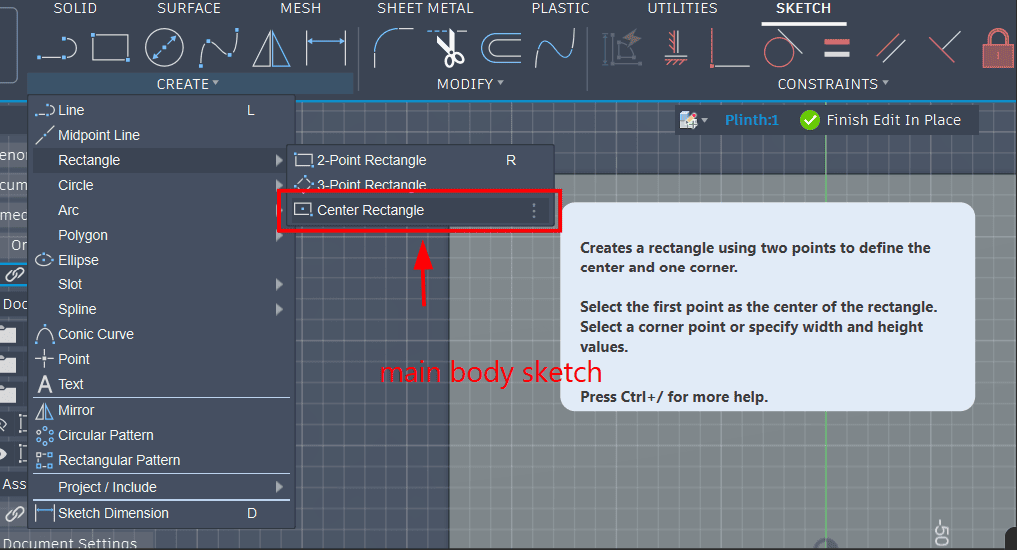Viewport: 1017px width, 550px height.
Task: Select the Fillet tool in Modify
Action: (x=393, y=47)
